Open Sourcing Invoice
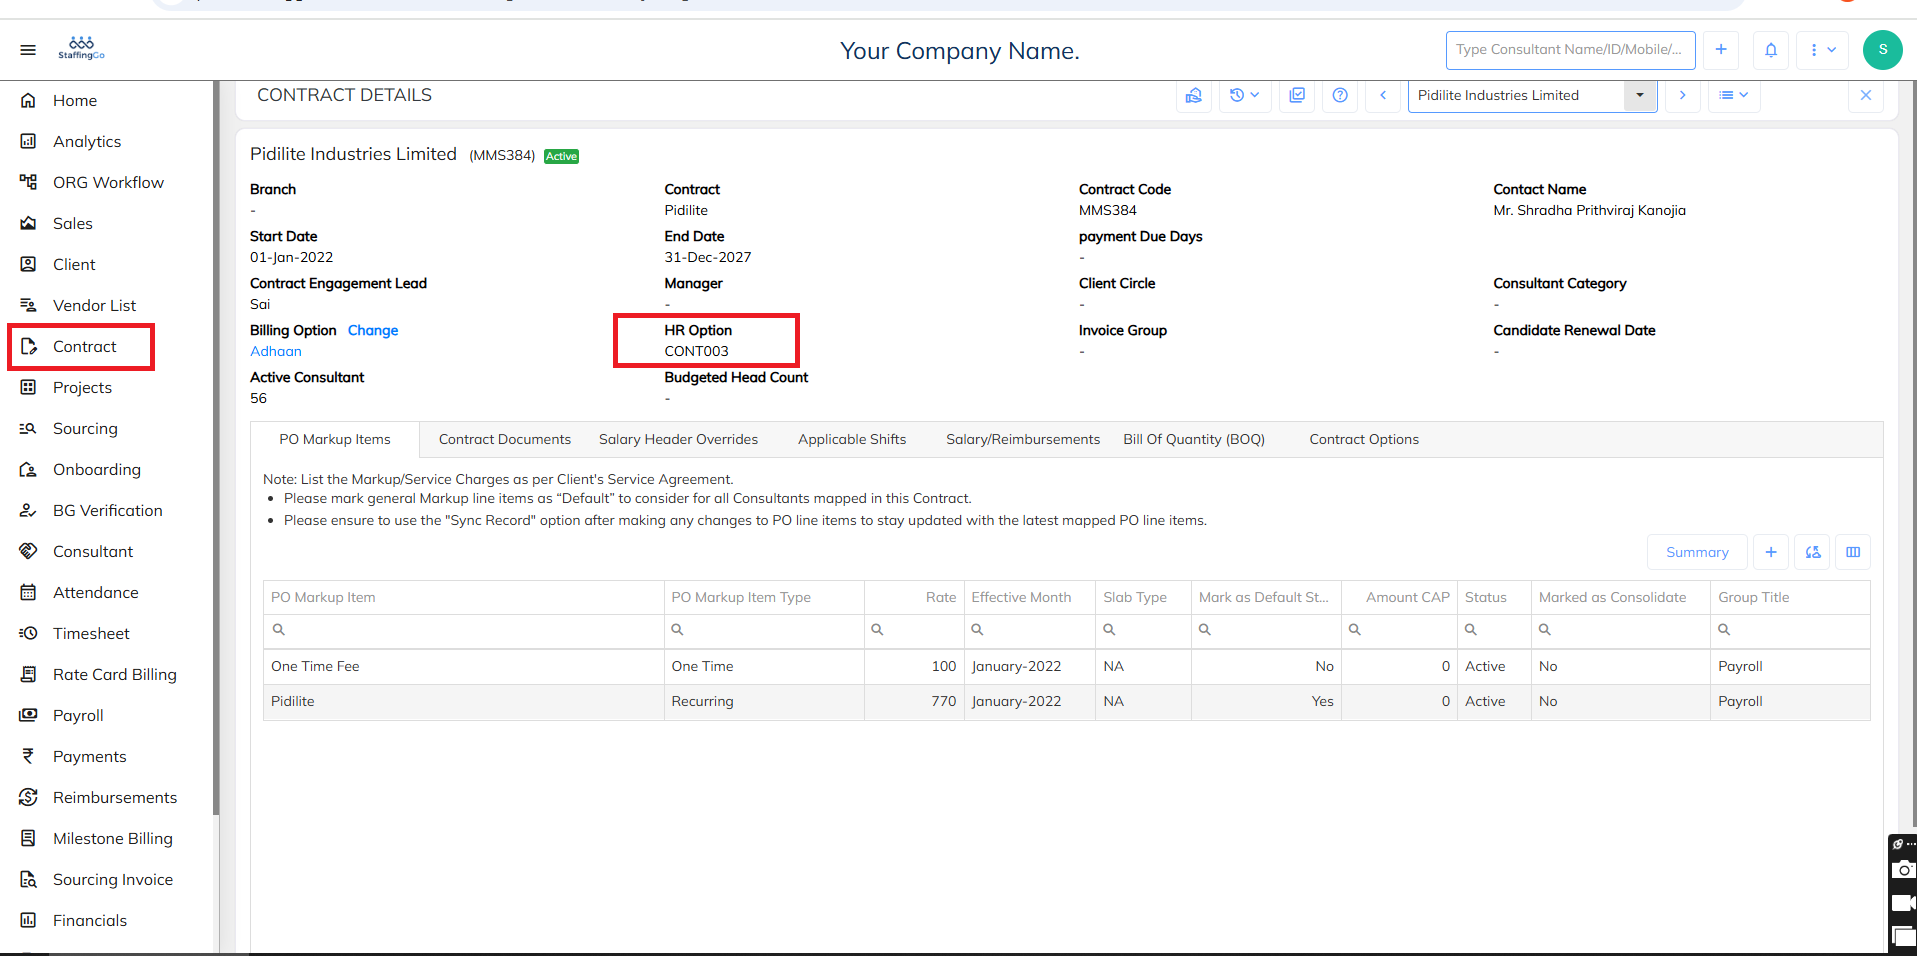The image size is (1917, 956). coord(112,879)
